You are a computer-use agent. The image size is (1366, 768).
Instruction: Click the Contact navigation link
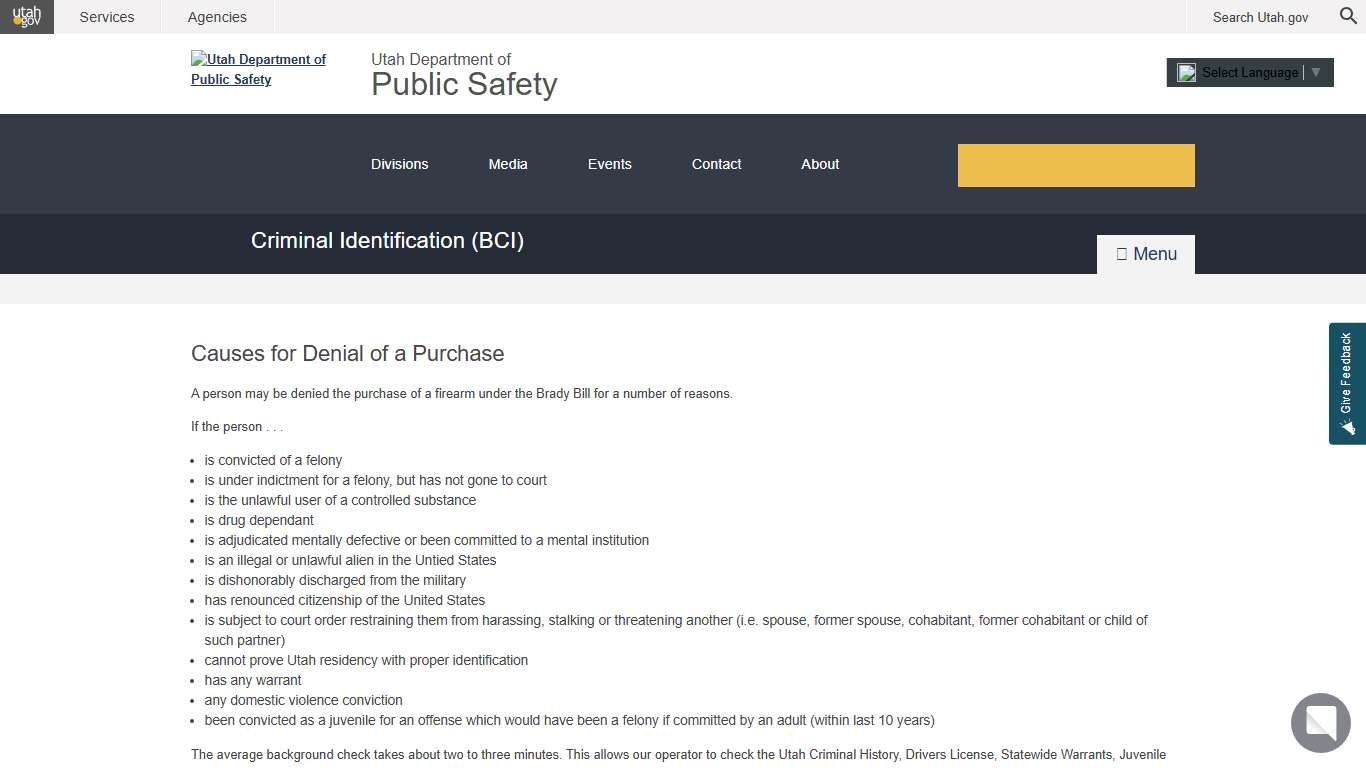pos(716,164)
